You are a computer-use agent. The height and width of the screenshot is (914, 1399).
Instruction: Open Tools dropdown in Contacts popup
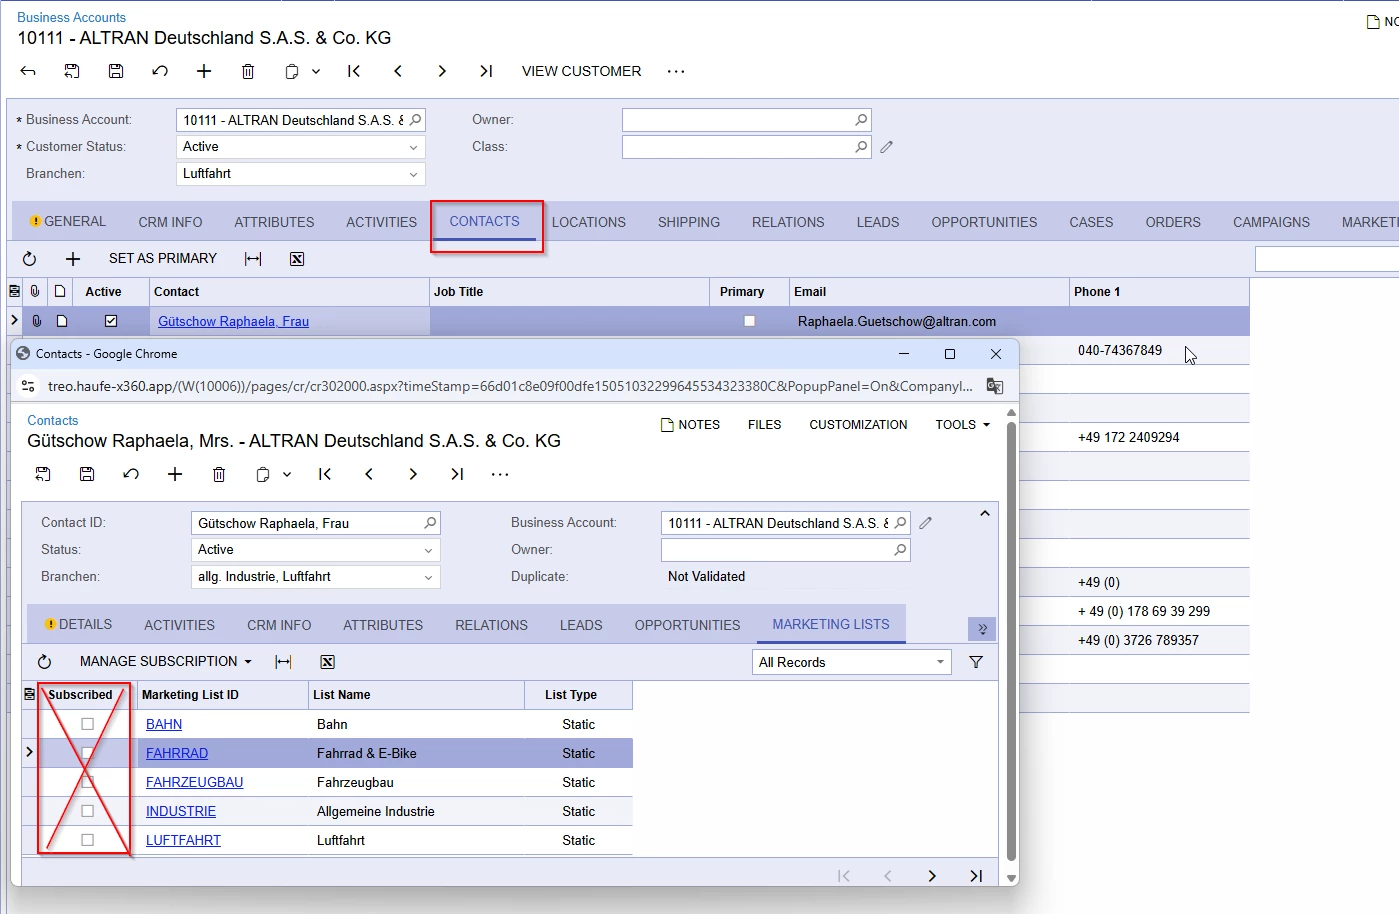point(963,425)
